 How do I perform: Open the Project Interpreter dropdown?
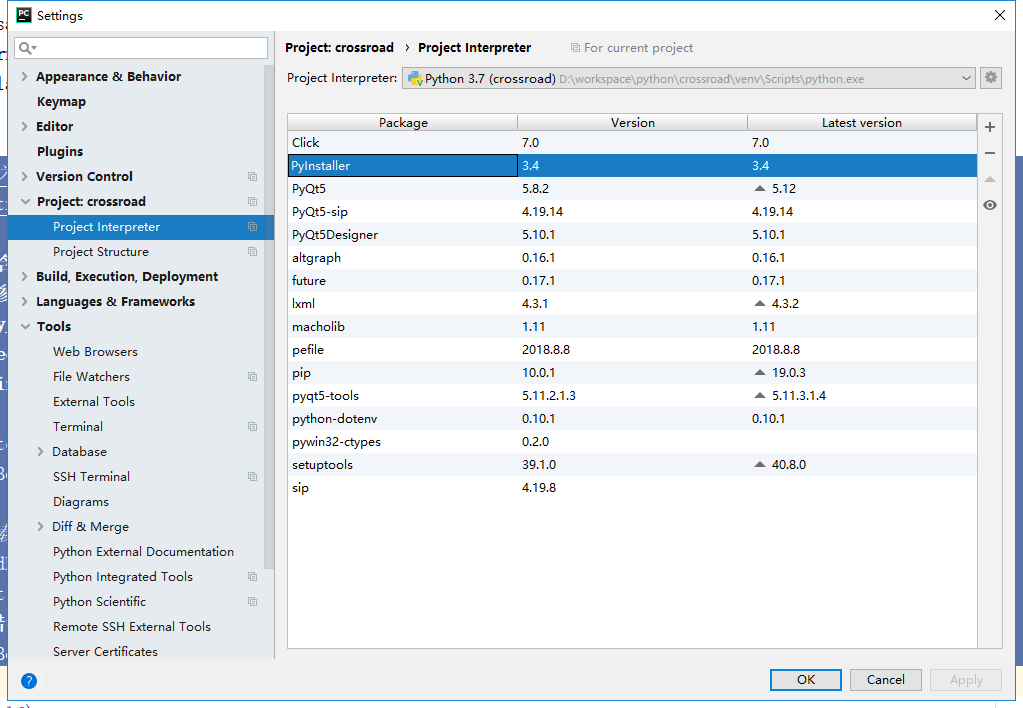coord(688,78)
